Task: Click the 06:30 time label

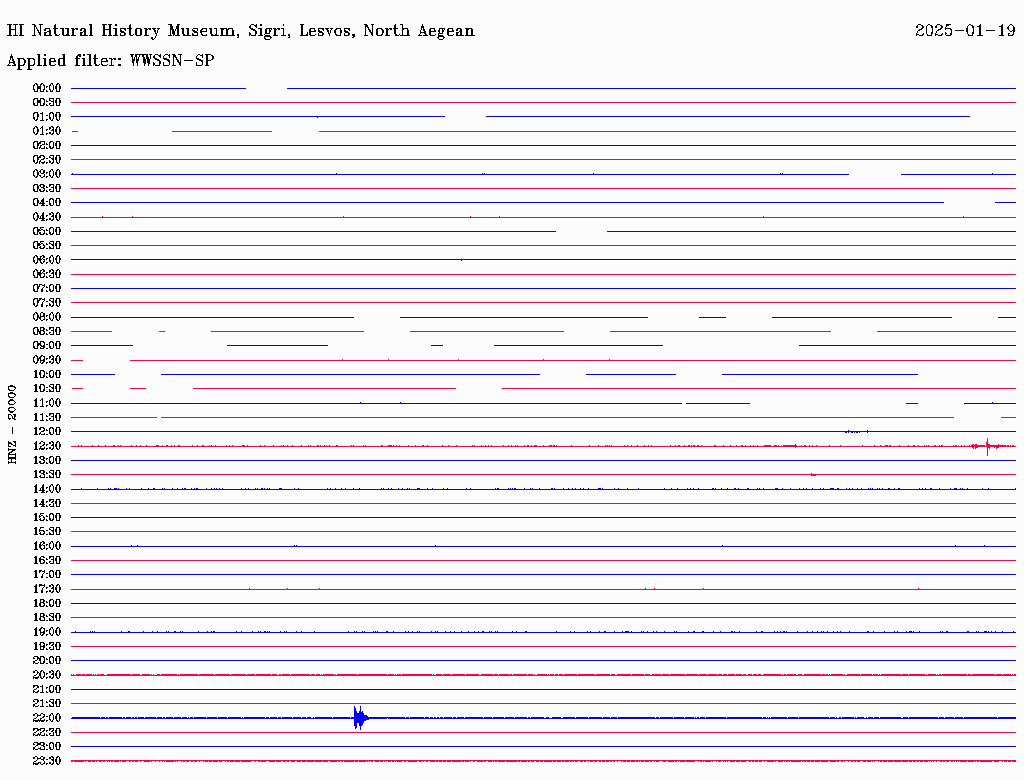Action: pos(46,274)
